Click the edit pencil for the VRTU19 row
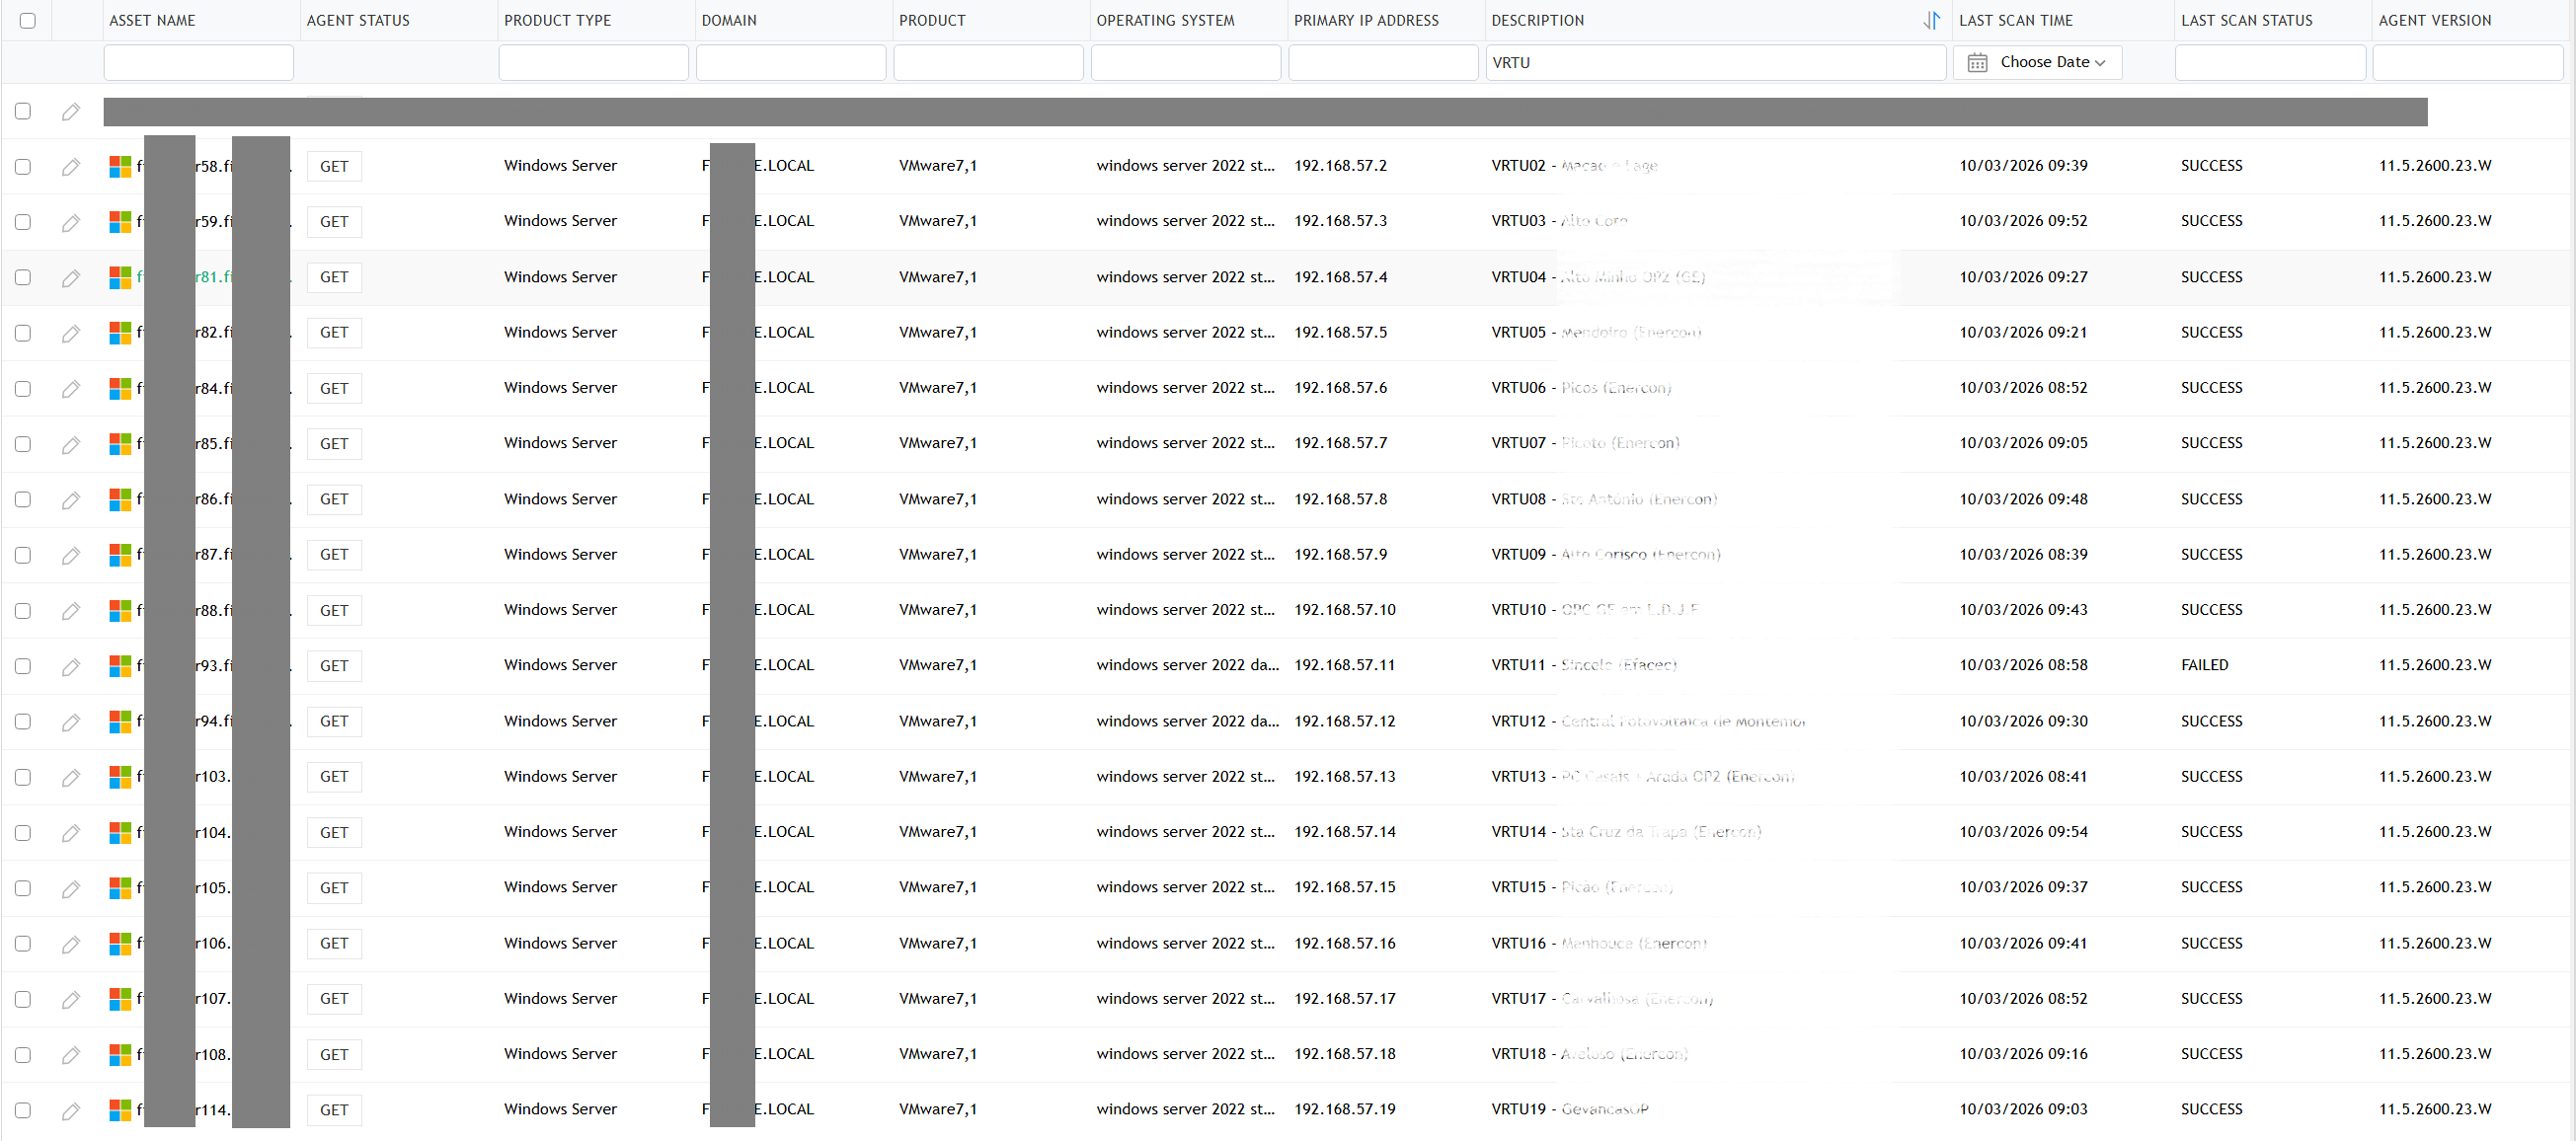This screenshot has width=2576, height=1141. click(x=70, y=1111)
